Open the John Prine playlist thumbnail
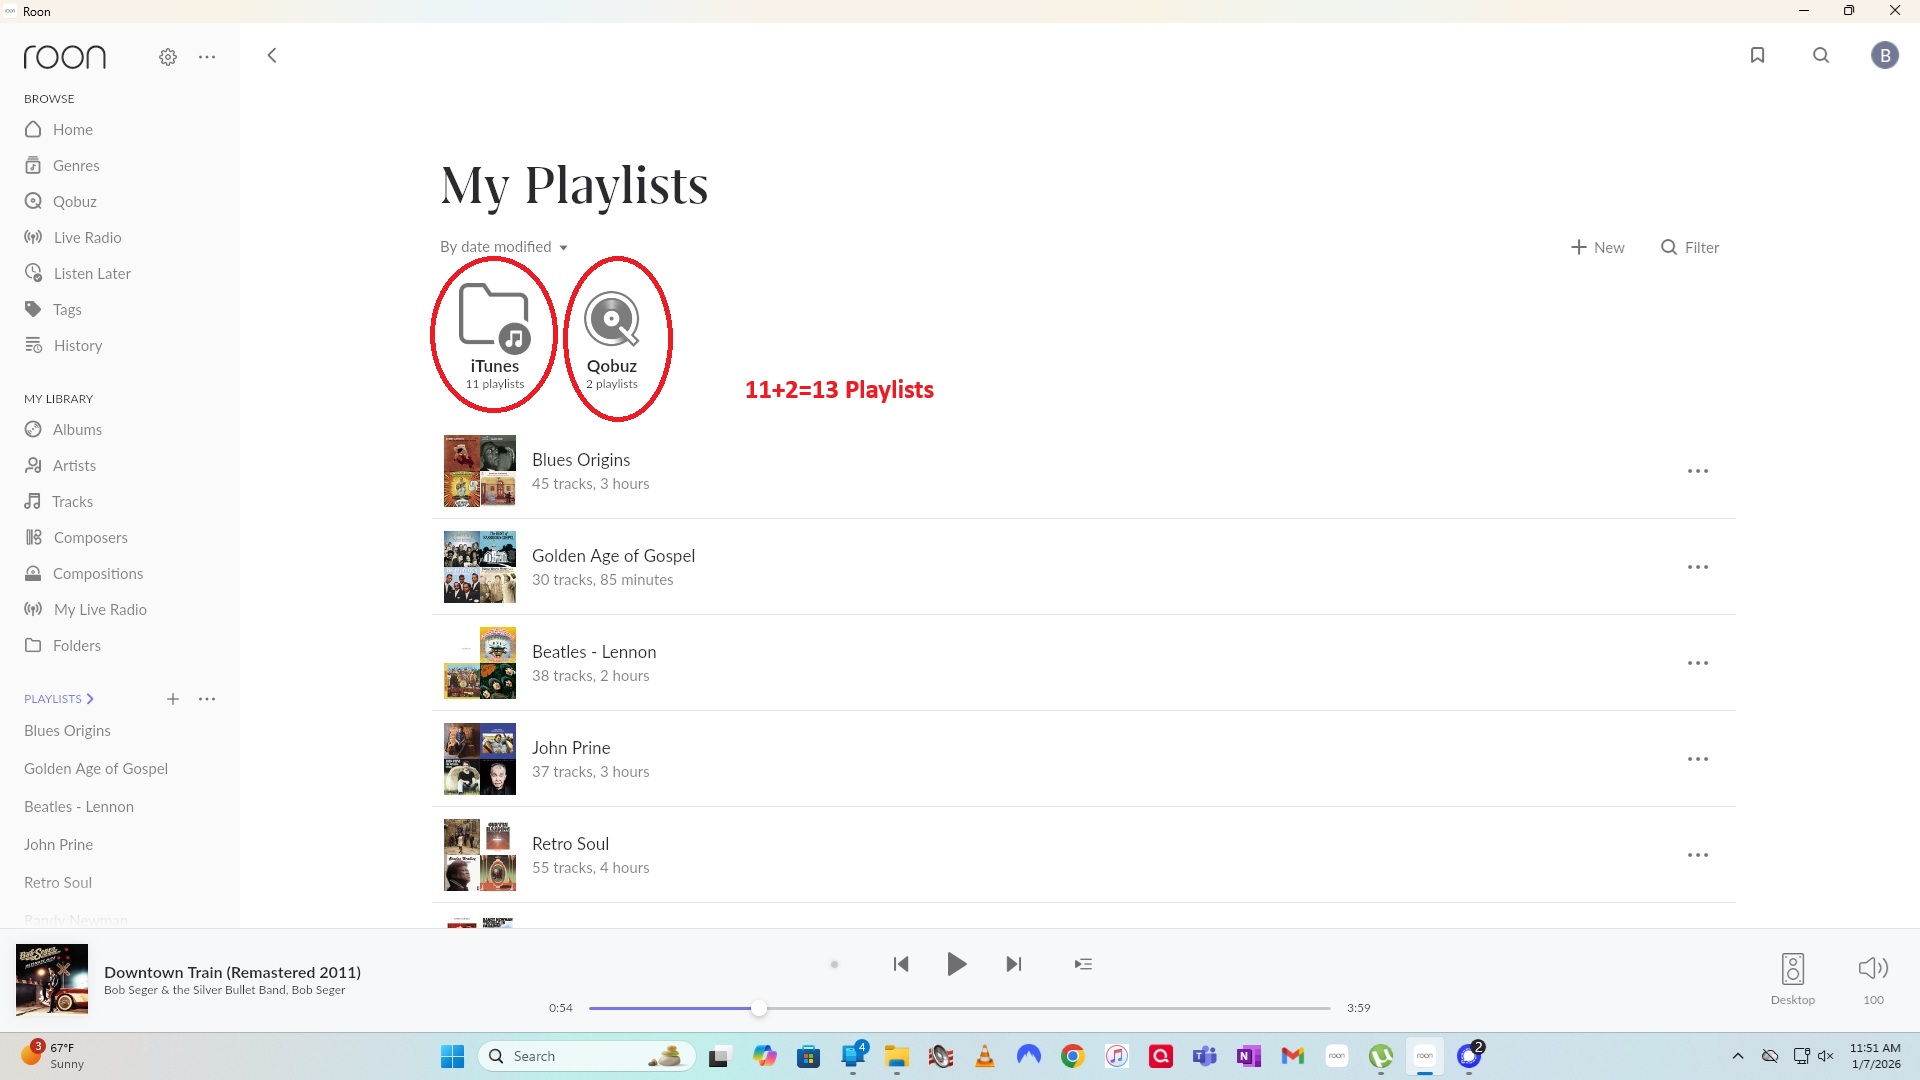The height and width of the screenshot is (1080, 1920). tap(480, 759)
